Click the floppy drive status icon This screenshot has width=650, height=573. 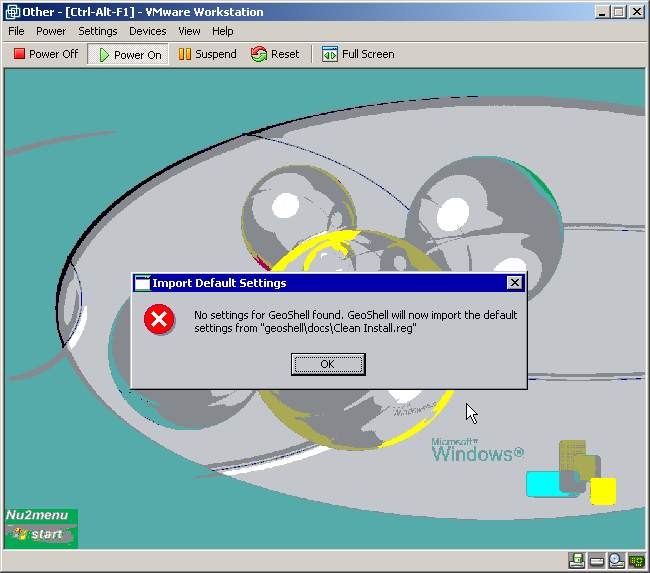click(577, 561)
